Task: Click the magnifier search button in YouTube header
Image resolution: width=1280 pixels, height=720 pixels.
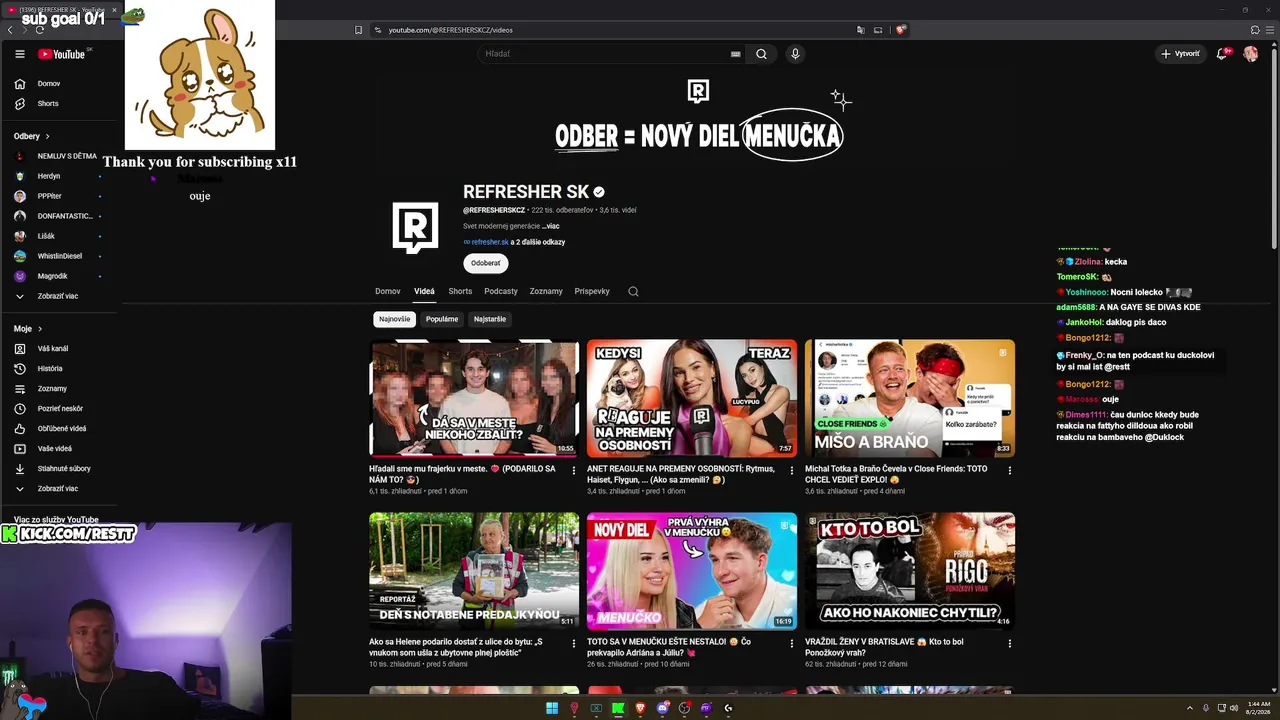Action: click(x=761, y=54)
